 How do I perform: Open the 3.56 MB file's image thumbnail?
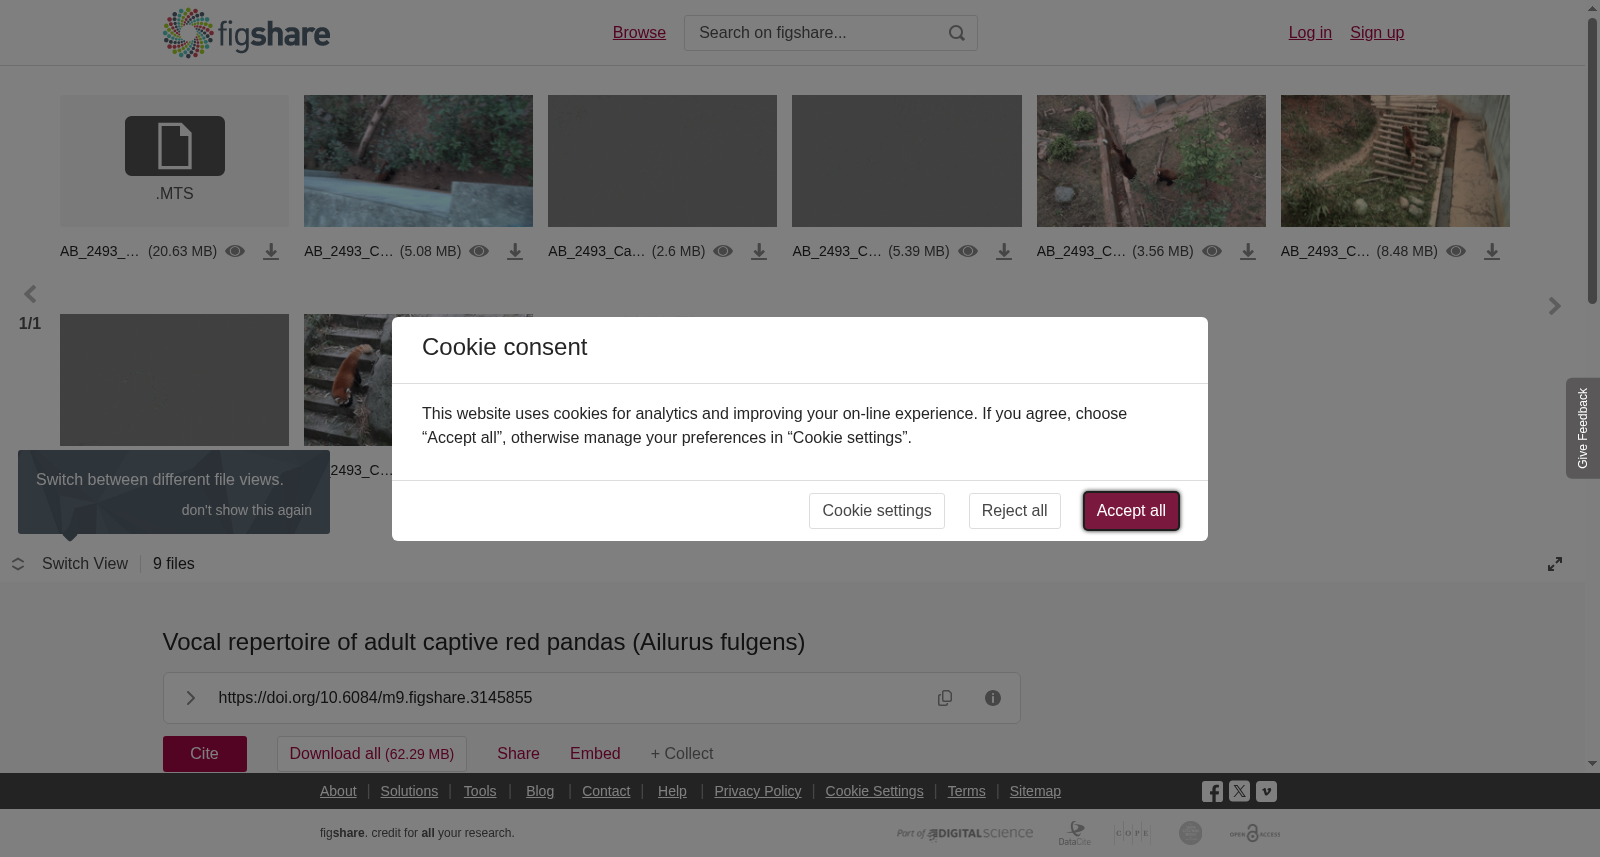click(1151, 161)
